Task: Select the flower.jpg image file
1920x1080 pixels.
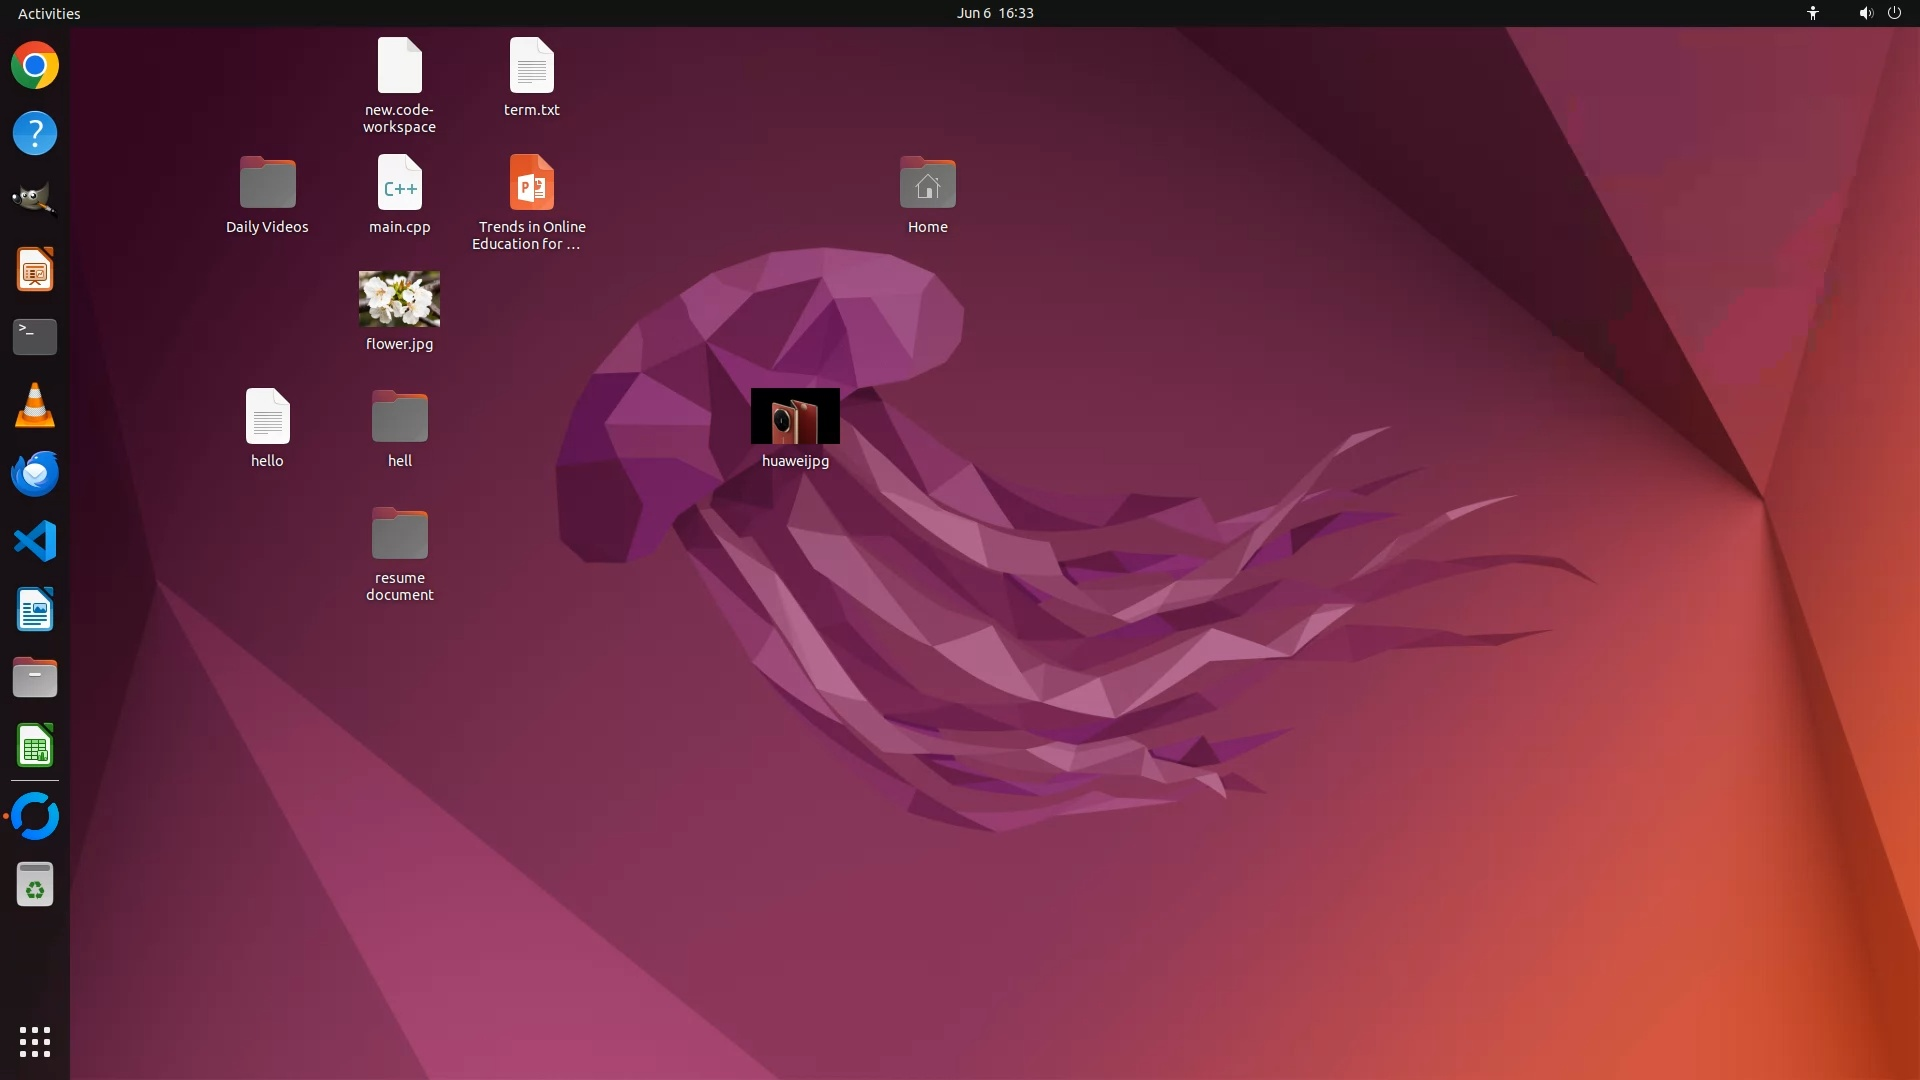Action: [x=399, y=299]
